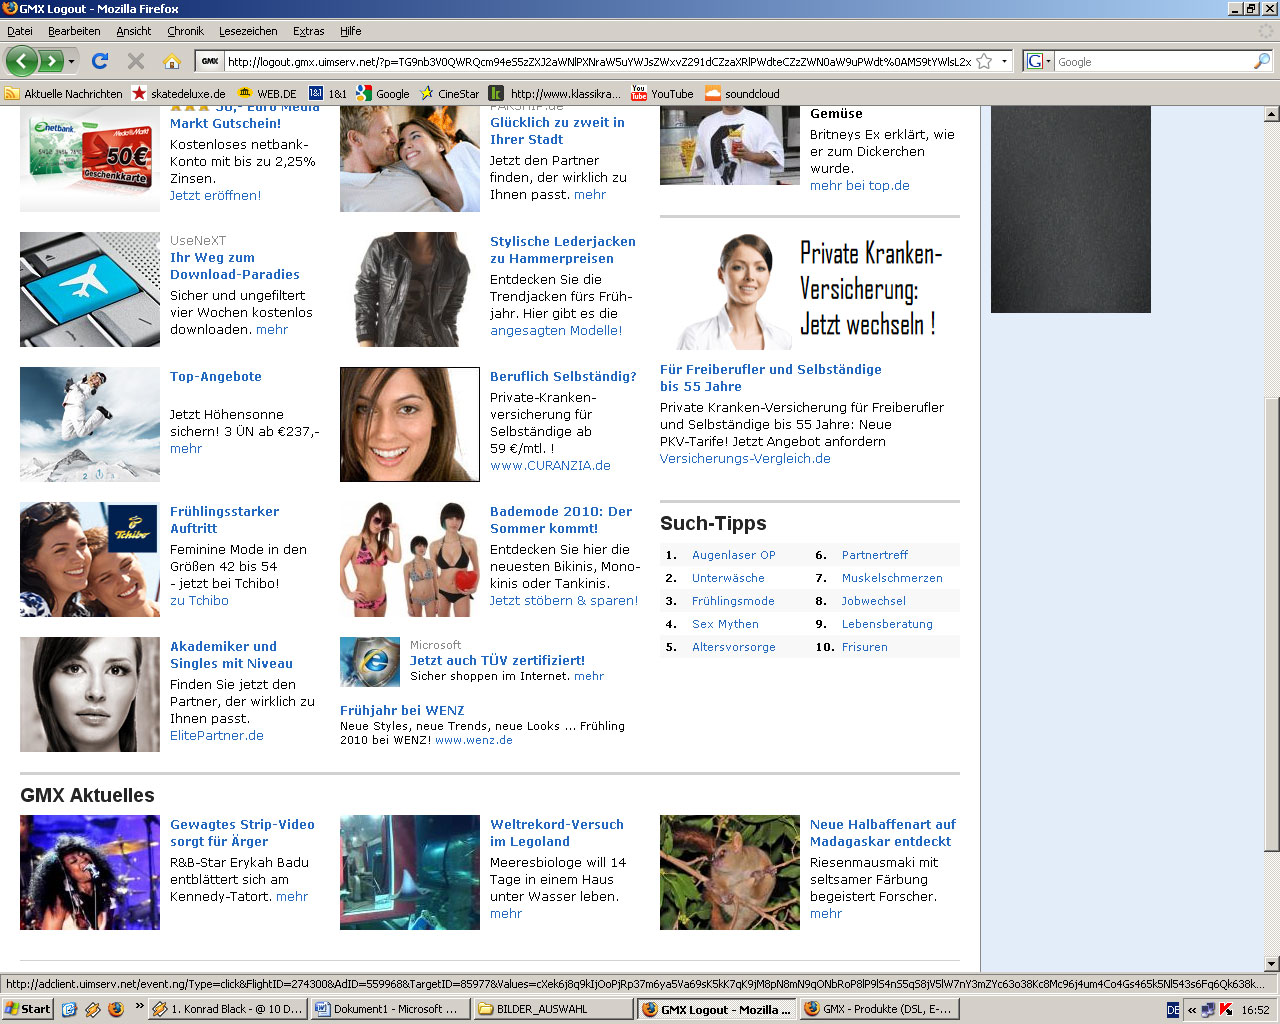This screenshot has height=1024, width=1280.
Task: Expand hidden tray icons chevron
Action: [1192, 1010]
